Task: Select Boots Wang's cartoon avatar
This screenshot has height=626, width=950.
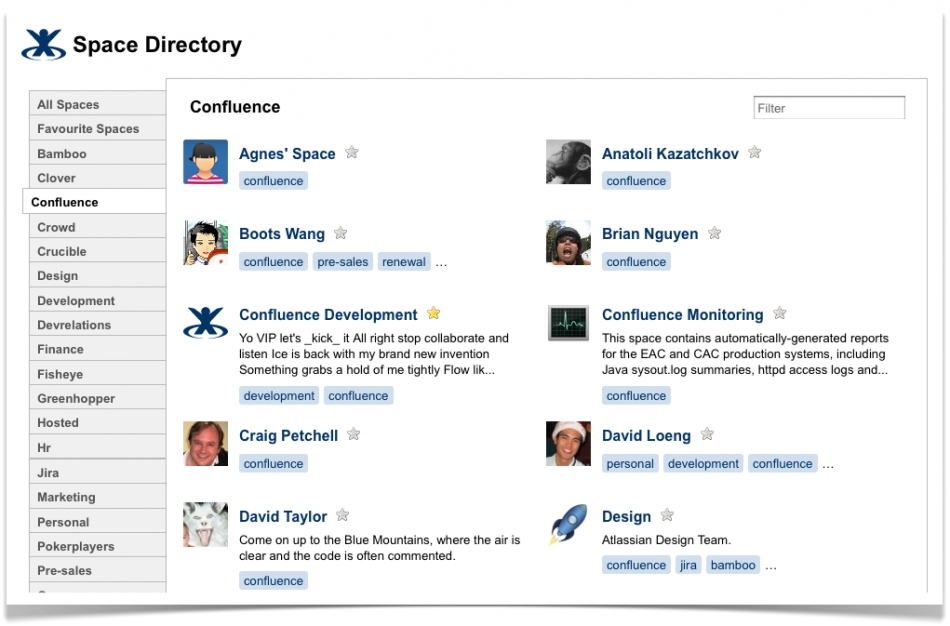Action: 205,243
